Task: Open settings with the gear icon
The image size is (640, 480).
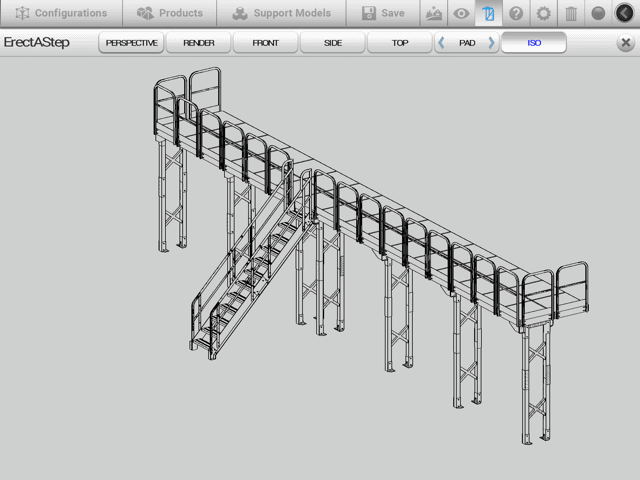Action: point(543,14)
